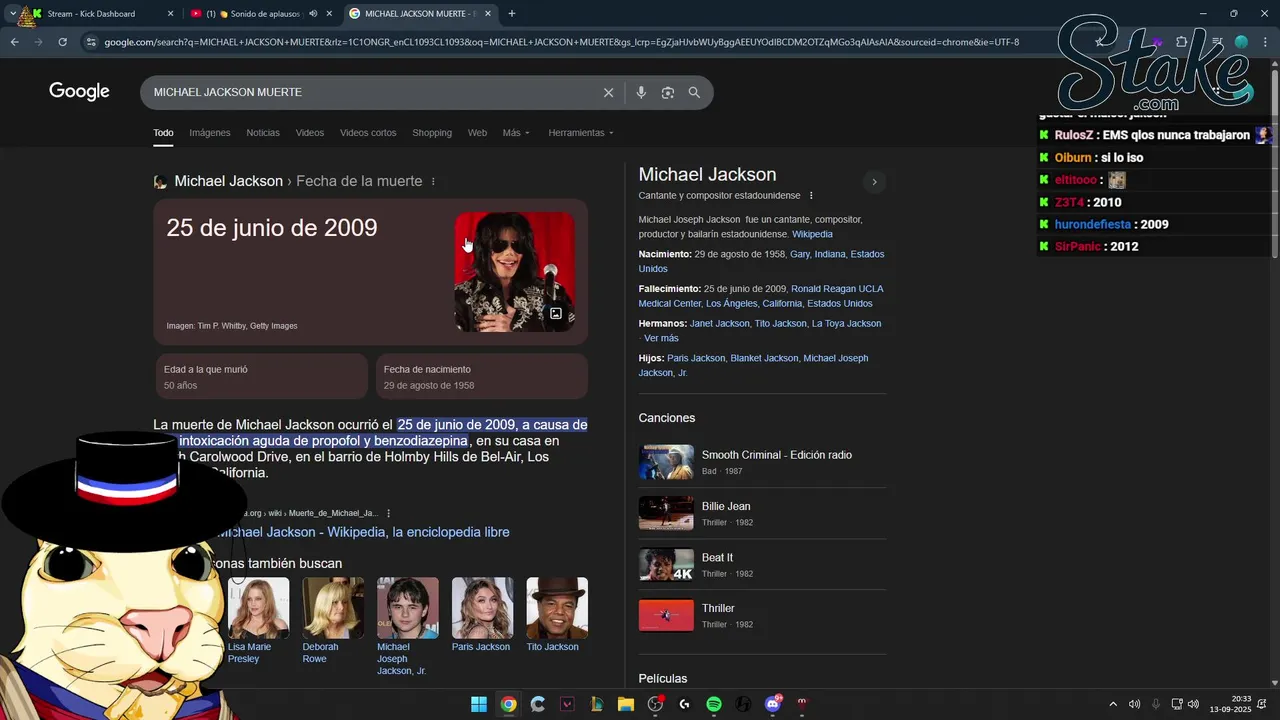Open the Tito Jackson photo thumbnail
Viewport: 1280px width, 720px height.
557,608
